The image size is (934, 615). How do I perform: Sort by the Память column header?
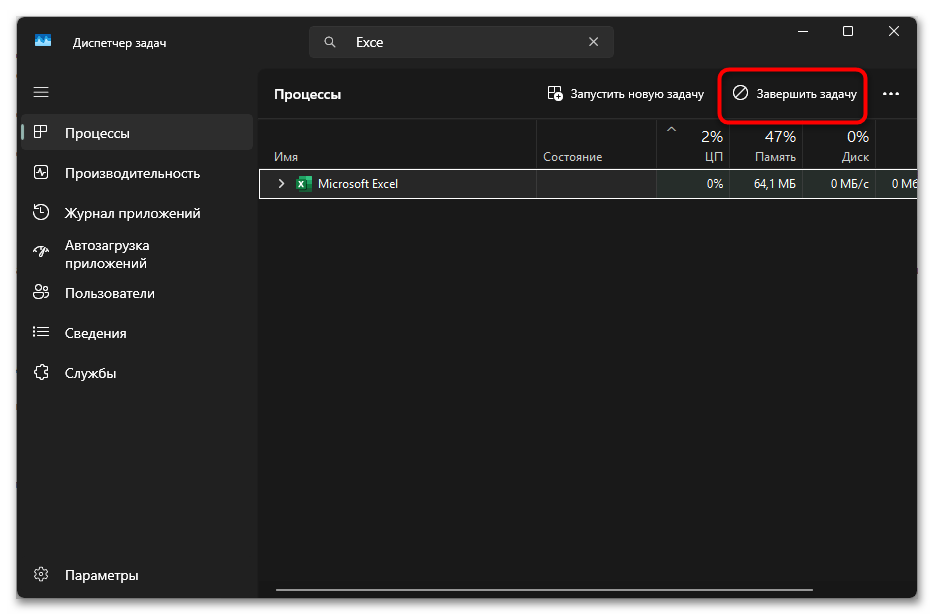pos(776,157)
